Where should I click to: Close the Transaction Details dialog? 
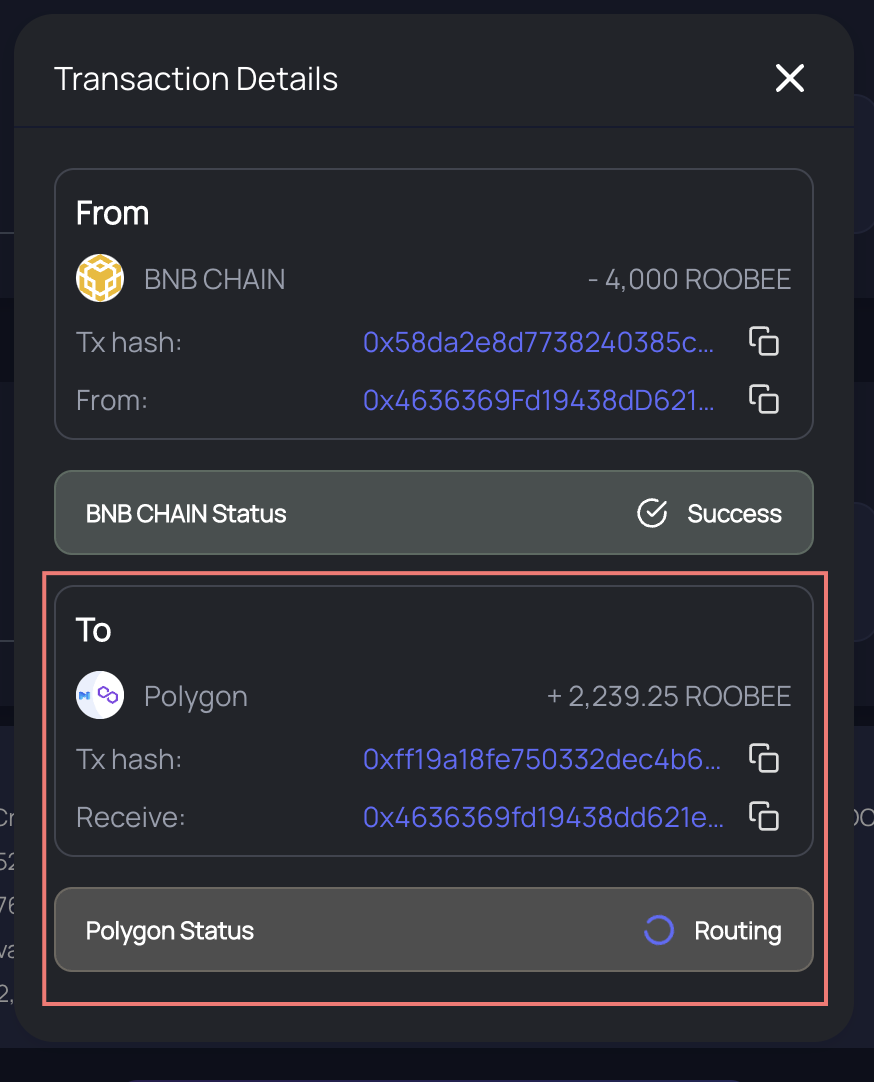[x=789, y=78]
